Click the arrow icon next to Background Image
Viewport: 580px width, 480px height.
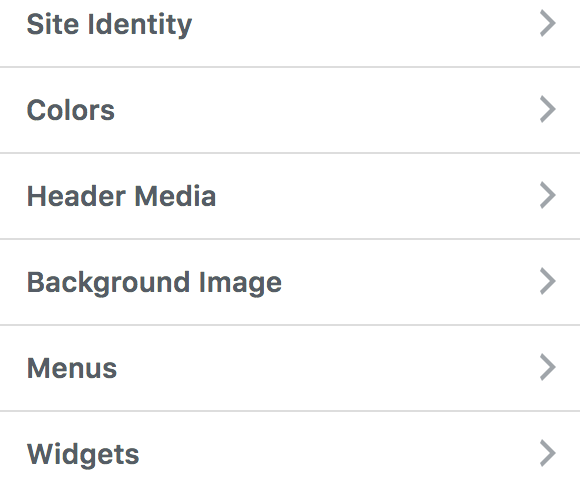(x=548, y=281)
